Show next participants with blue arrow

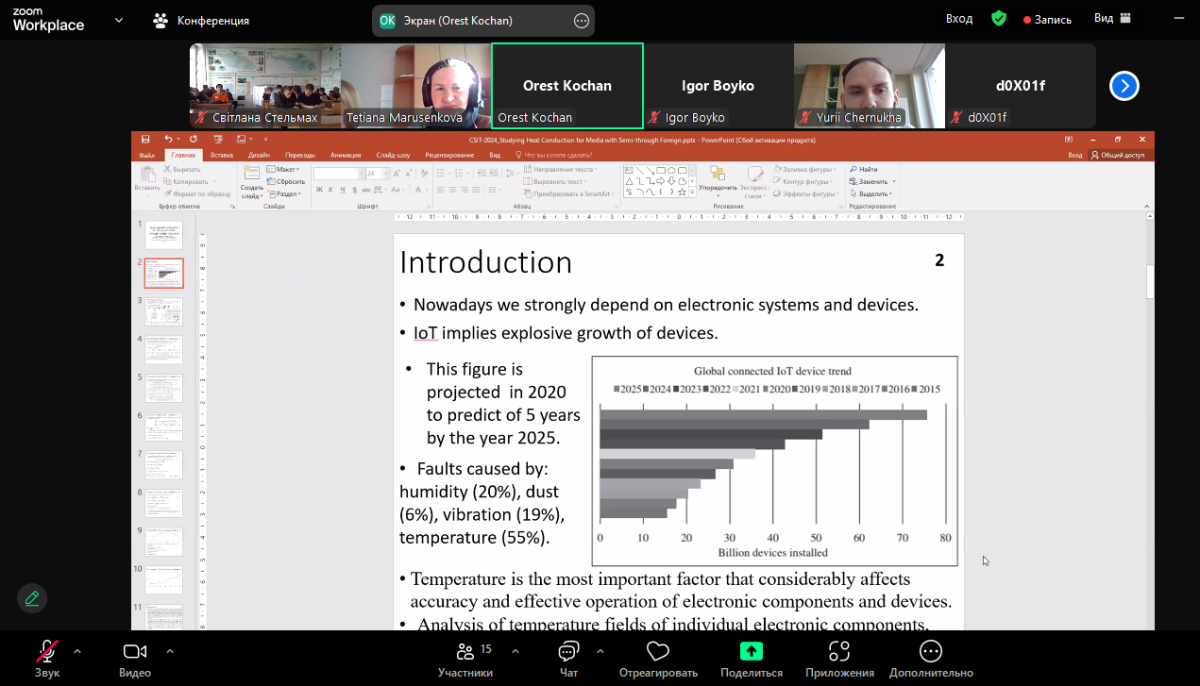tap(1124, 86)
